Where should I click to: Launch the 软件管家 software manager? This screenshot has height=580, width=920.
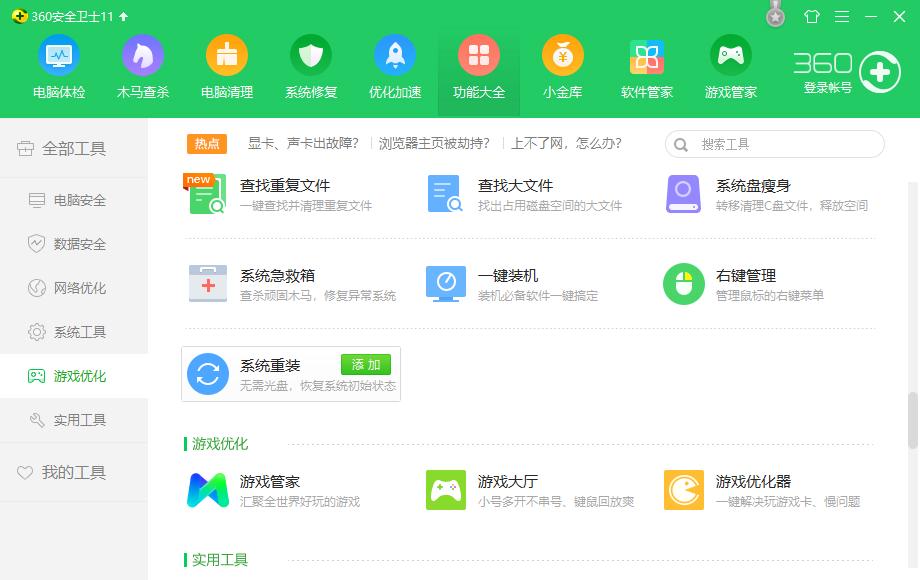(x=646, y=65)
